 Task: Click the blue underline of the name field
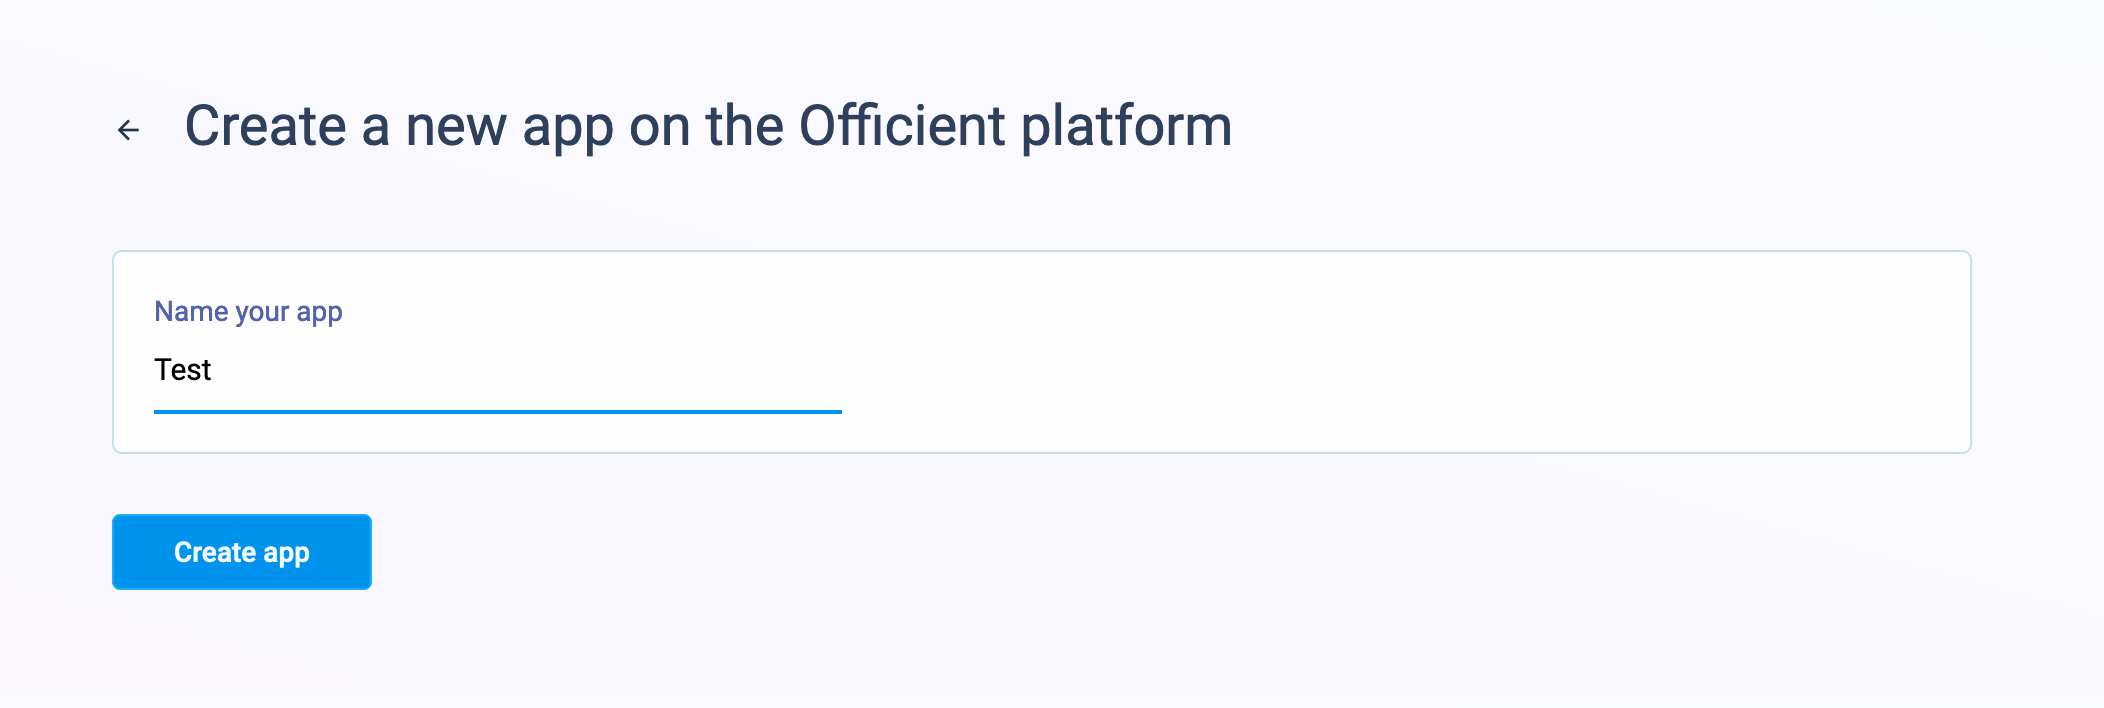click(x=497, y=411)
